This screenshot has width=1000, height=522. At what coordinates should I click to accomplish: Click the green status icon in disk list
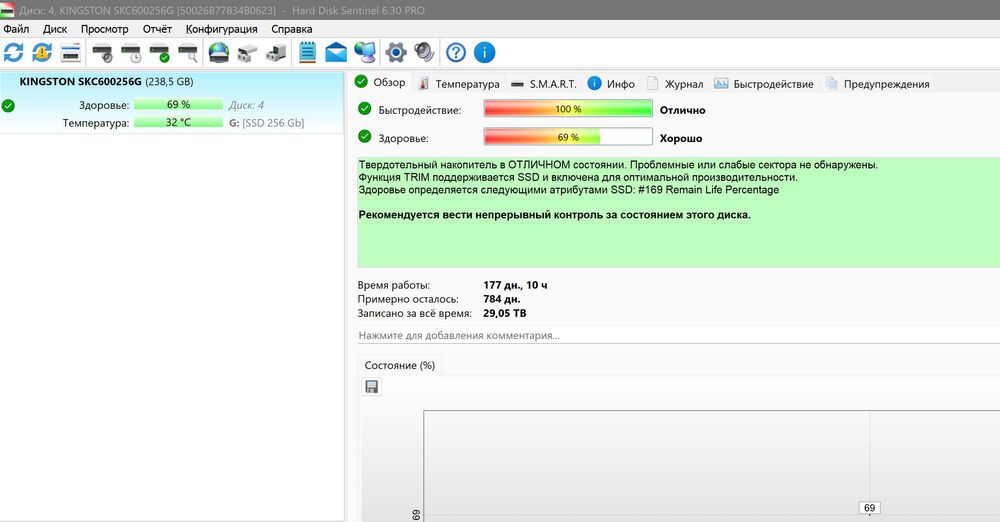coord(8,106)
